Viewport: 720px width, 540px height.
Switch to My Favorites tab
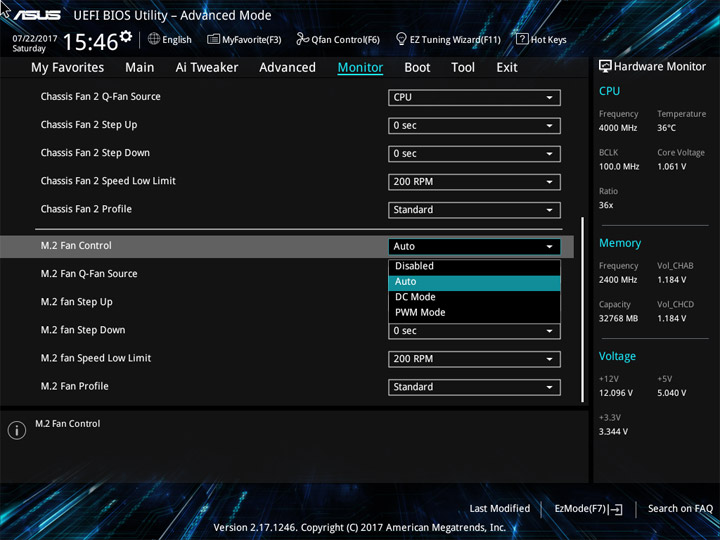click(68, 68)
